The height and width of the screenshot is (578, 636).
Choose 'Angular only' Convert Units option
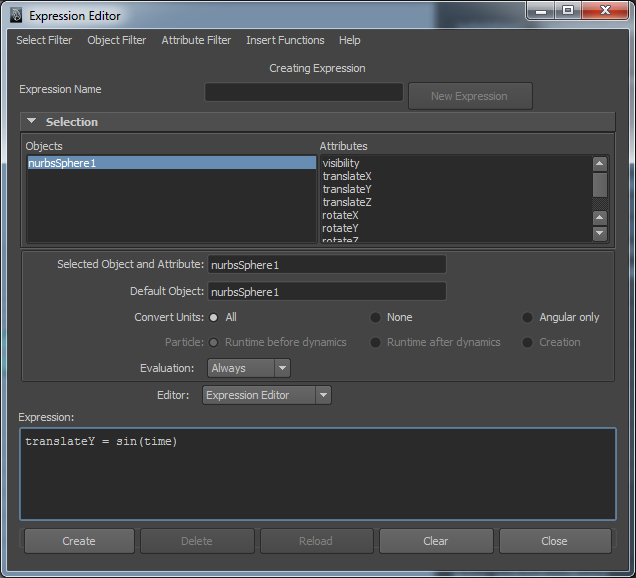tap(528, 317)
